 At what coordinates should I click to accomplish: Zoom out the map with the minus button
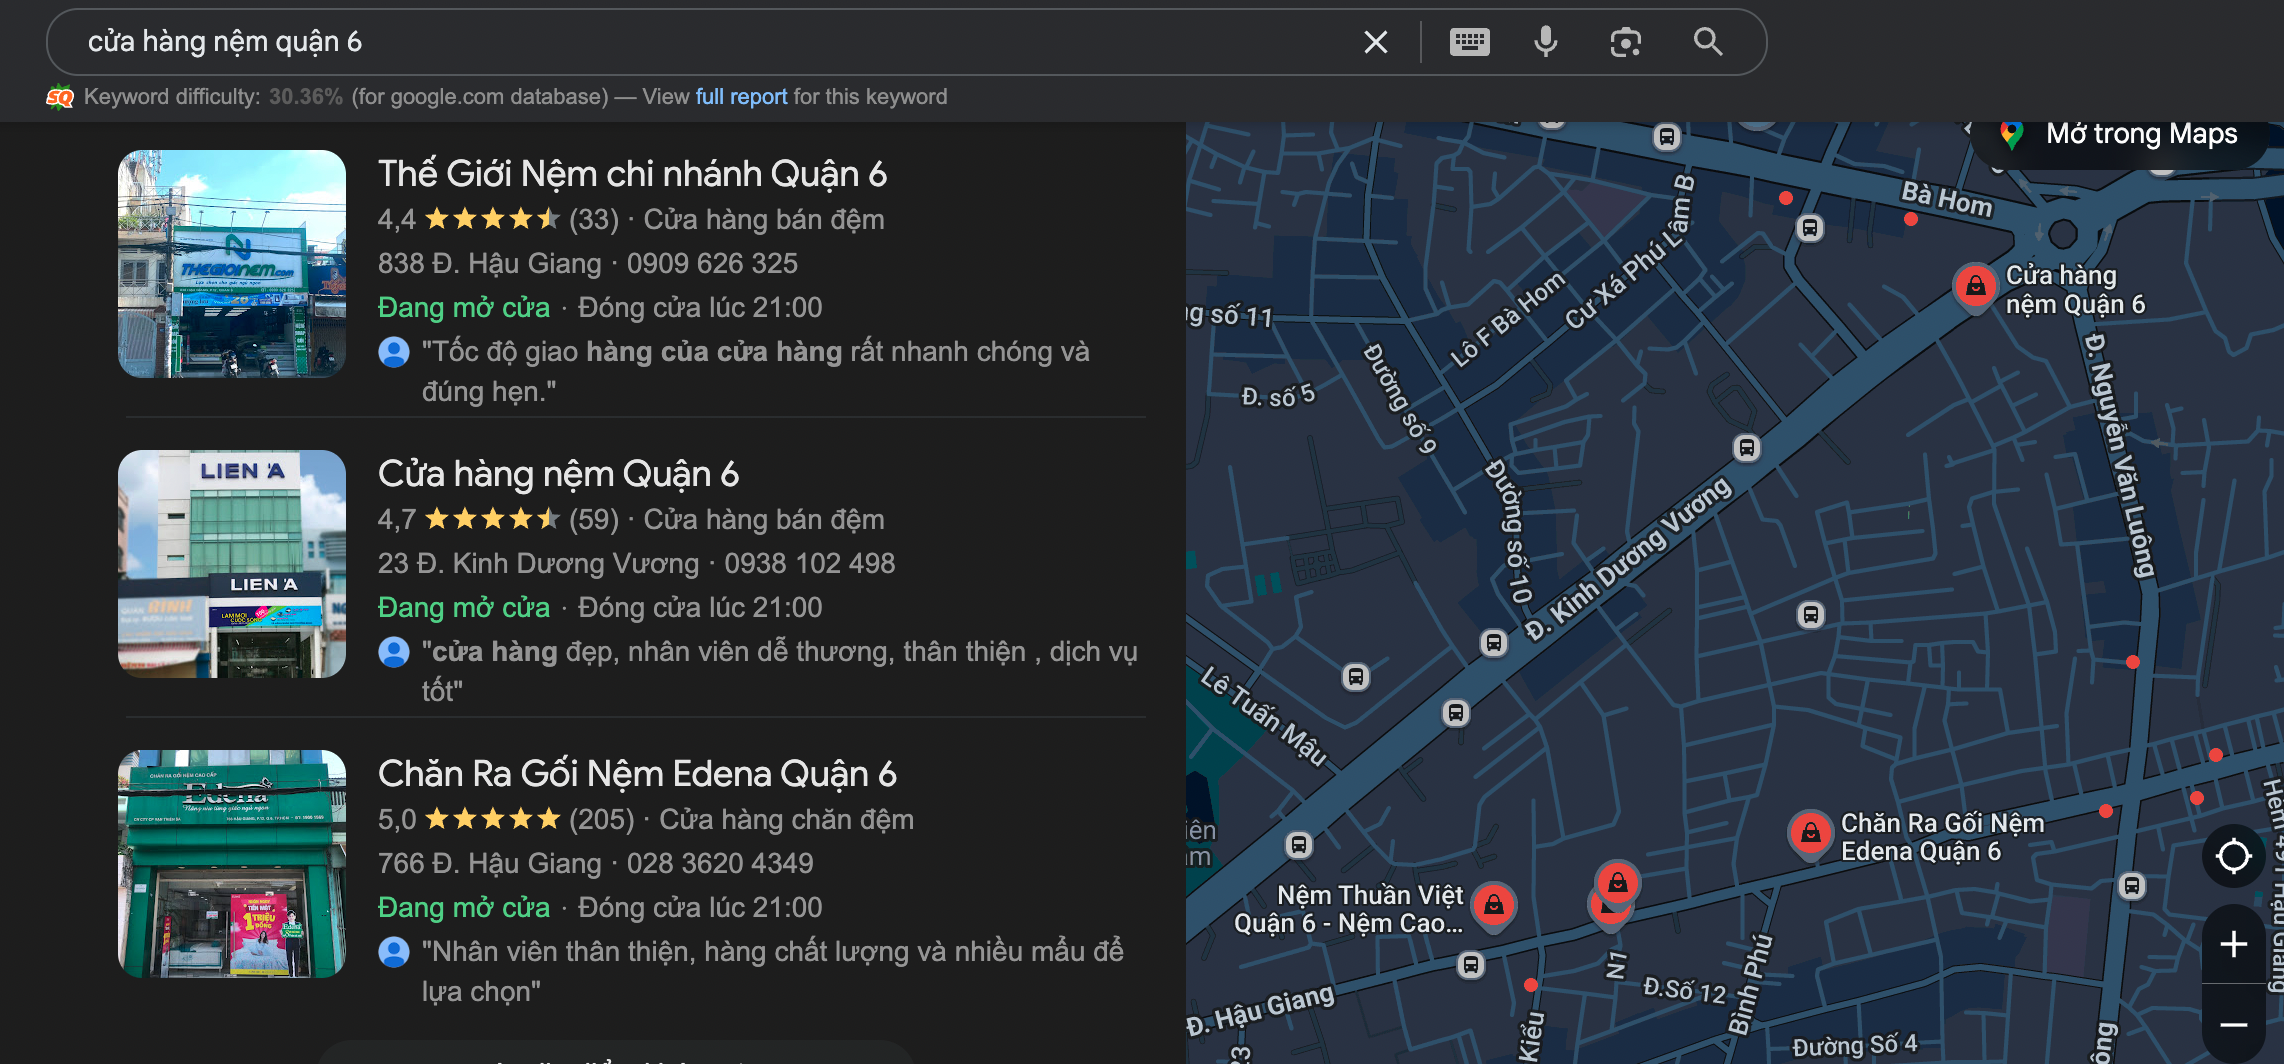[2233, 1024]
